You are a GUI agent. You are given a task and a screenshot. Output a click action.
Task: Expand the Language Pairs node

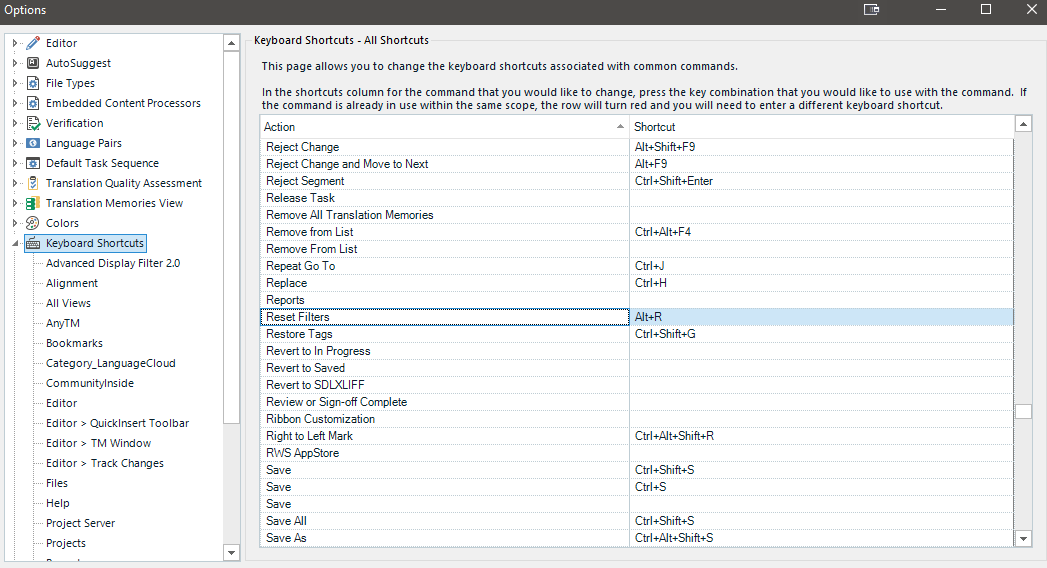point(15,144)
